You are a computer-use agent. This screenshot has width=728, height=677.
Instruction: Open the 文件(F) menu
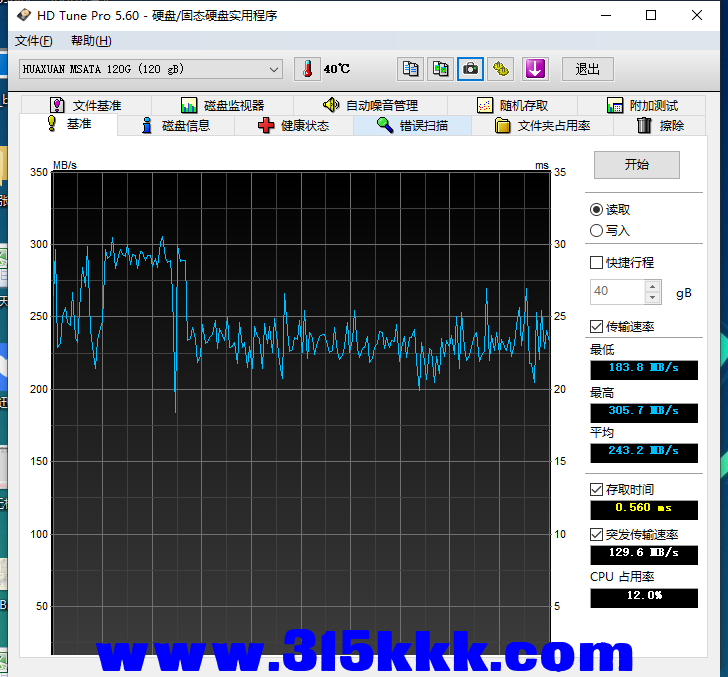pyautogui.click(x=33, y=41)
